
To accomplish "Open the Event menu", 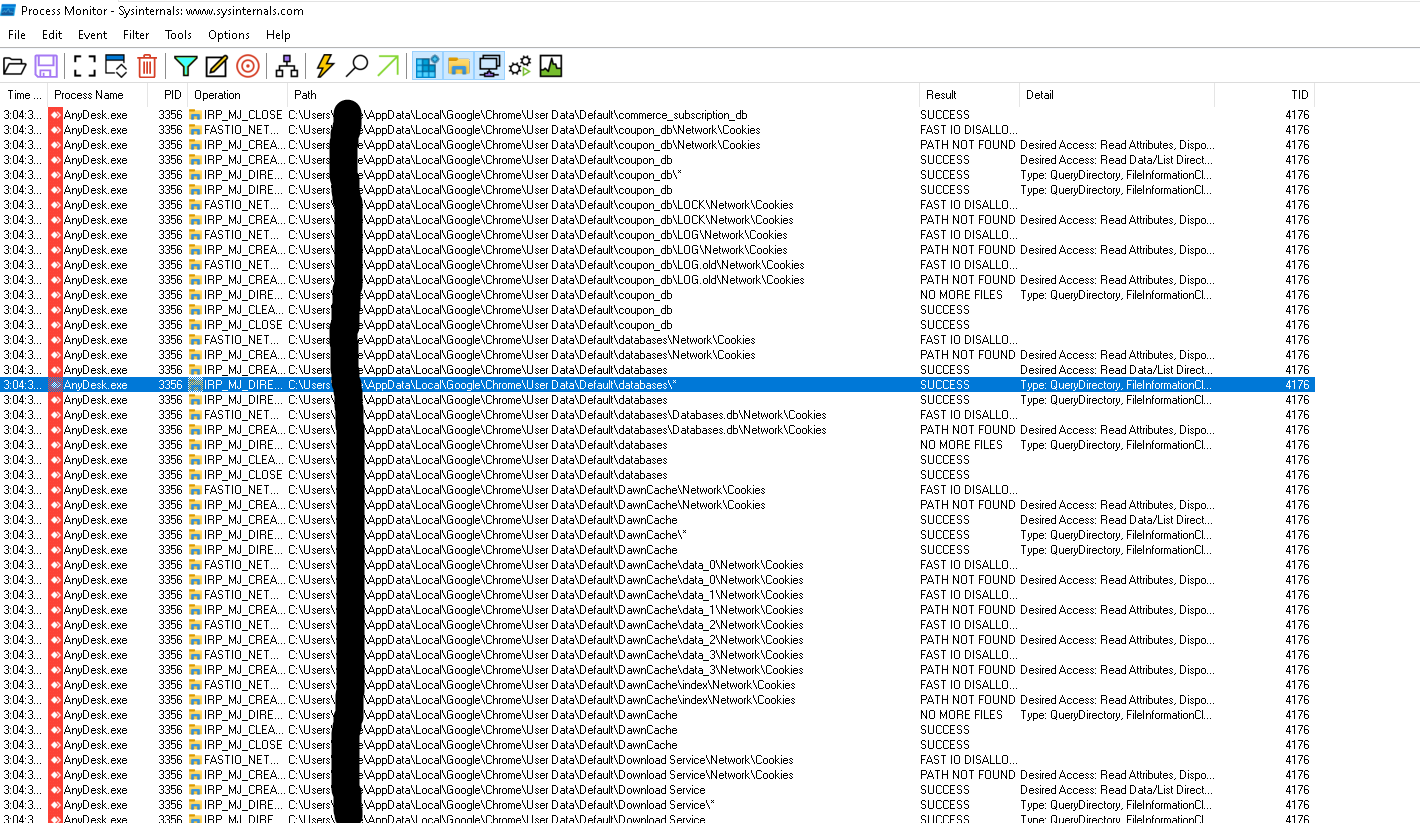I will pyautogui.click(x=92, y=35).
